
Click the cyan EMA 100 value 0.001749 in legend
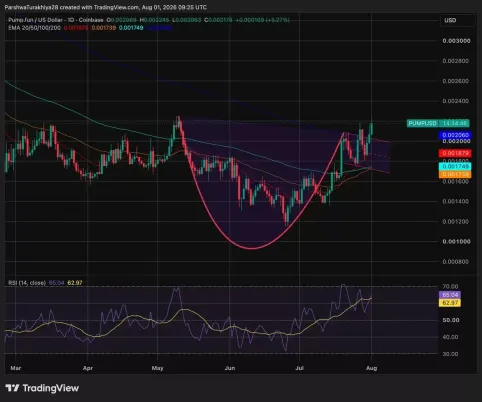pos(131,28)
